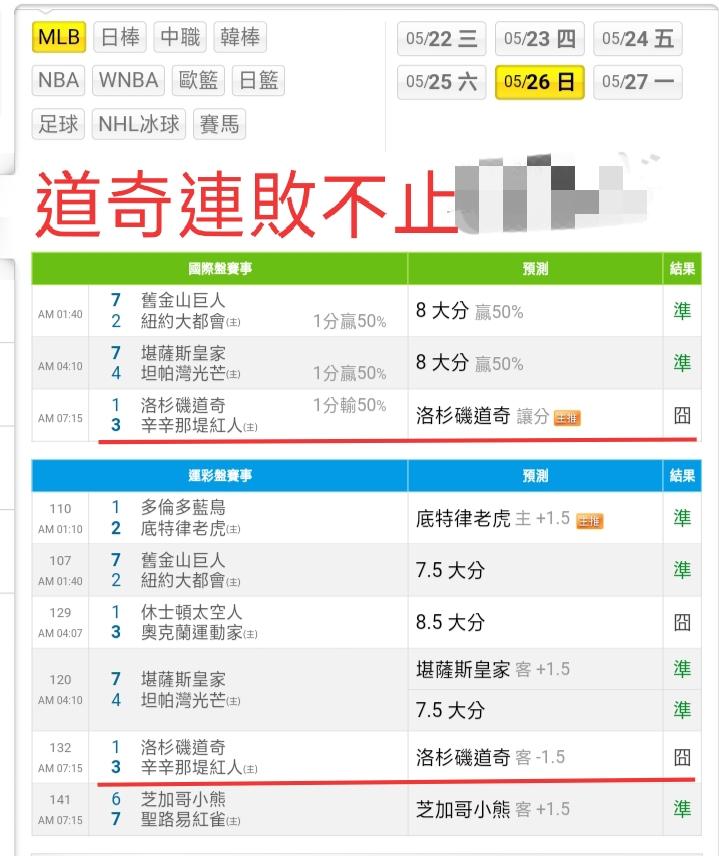Choose date 05/22 三

pos(442,39)
